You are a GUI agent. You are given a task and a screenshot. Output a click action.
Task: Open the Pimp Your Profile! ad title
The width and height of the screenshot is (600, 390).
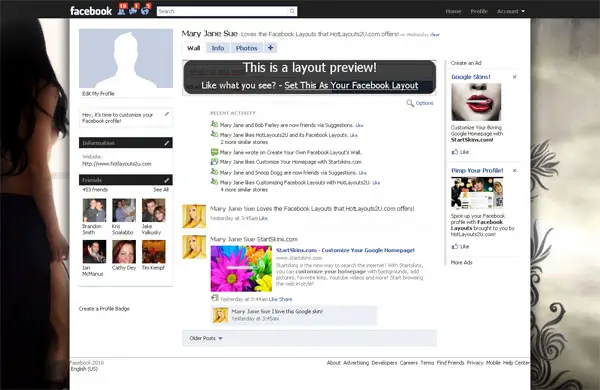(477, 171)
